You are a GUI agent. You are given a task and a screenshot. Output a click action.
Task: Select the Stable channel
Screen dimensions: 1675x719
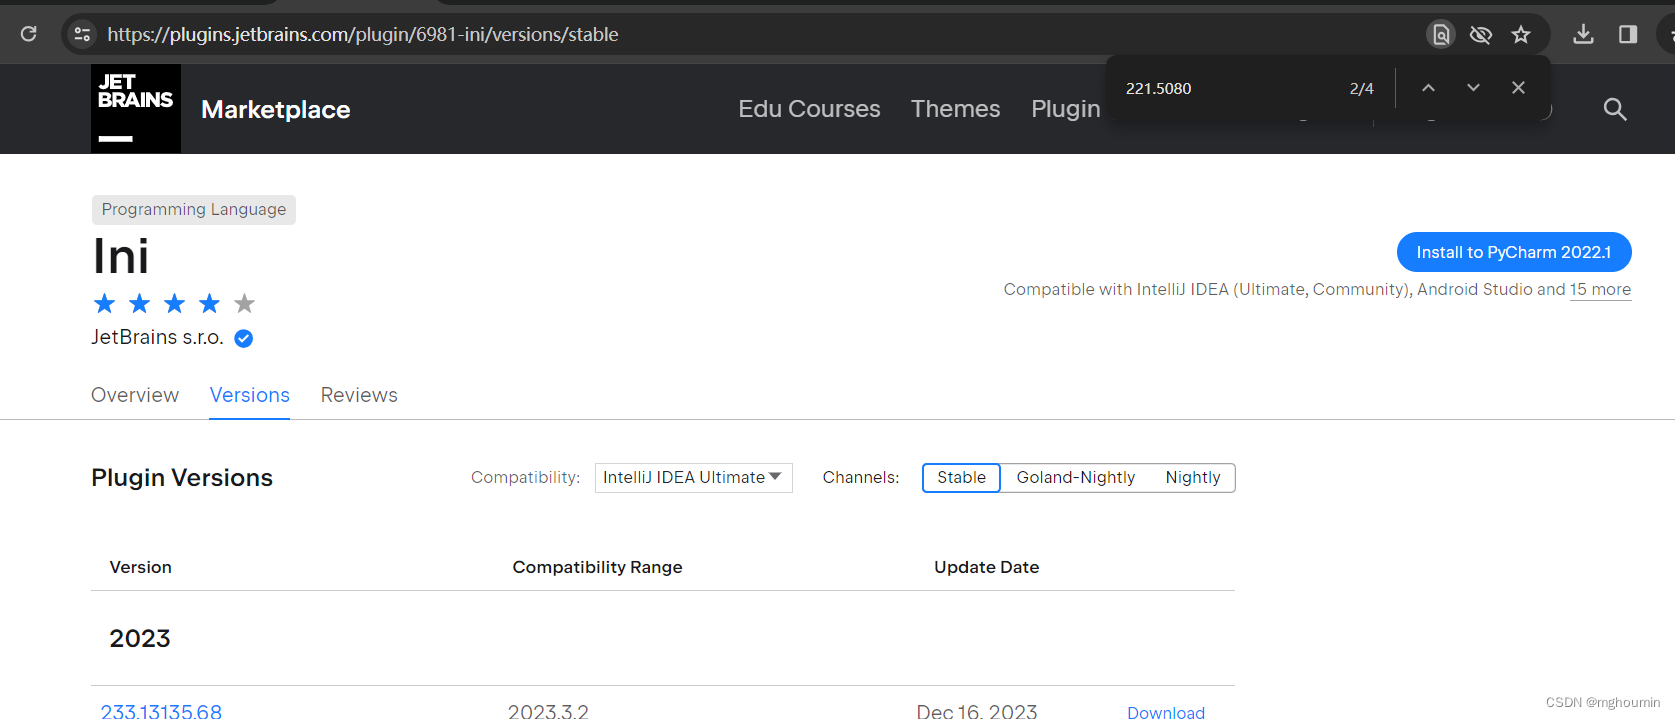[x=961, y=478]
